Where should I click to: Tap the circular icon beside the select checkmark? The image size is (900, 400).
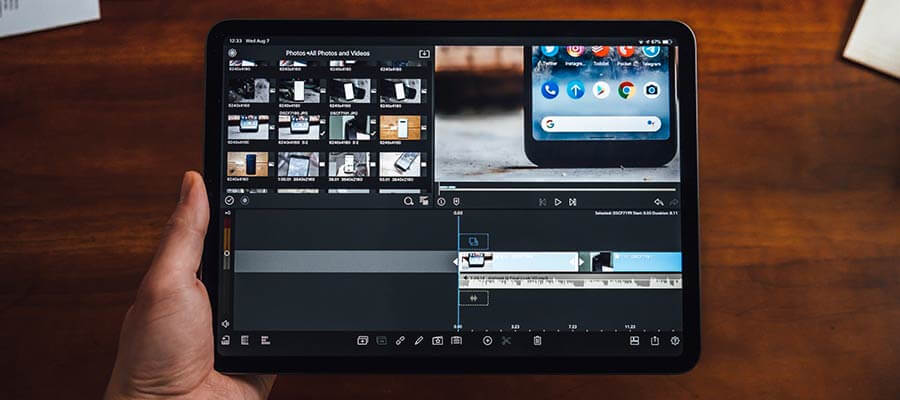coord(245,200)
